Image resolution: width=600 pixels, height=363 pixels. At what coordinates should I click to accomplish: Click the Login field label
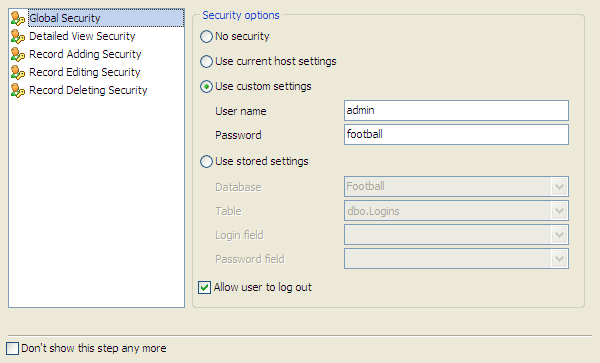coord(239,235)
